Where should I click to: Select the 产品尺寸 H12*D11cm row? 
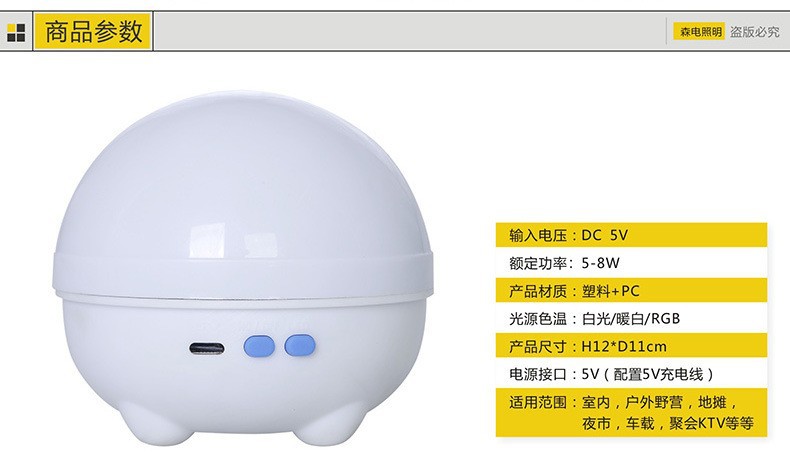[x=631, y=346]
